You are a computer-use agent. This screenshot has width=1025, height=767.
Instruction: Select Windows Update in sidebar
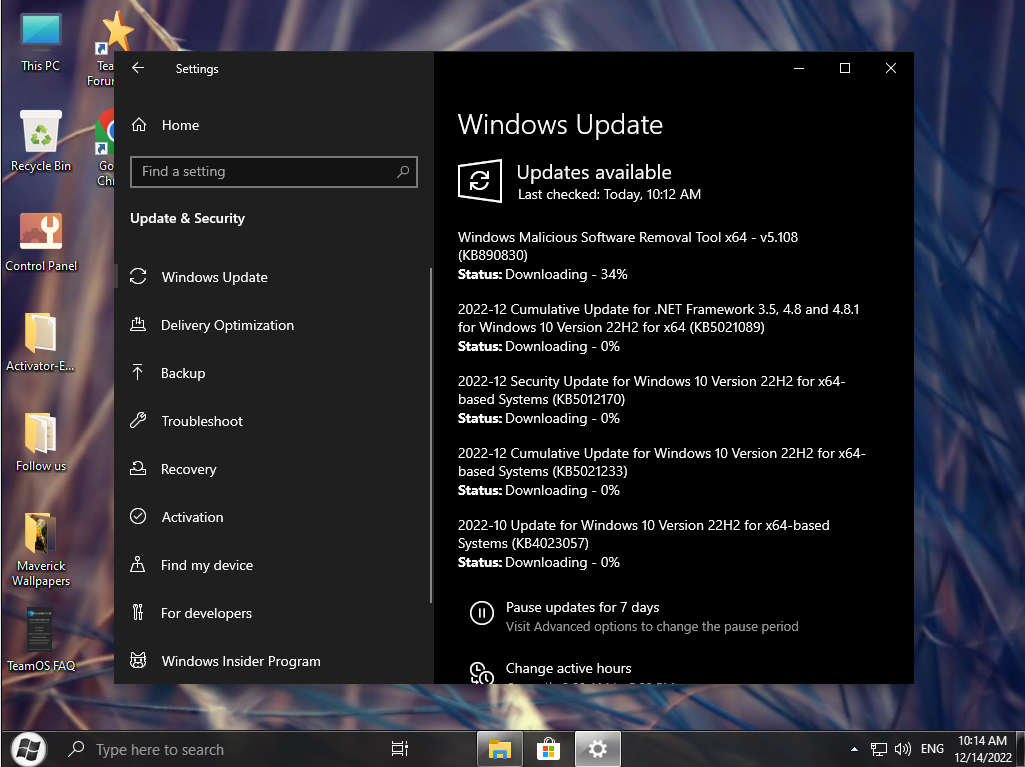pyautogui.click(x=214, y=277)
